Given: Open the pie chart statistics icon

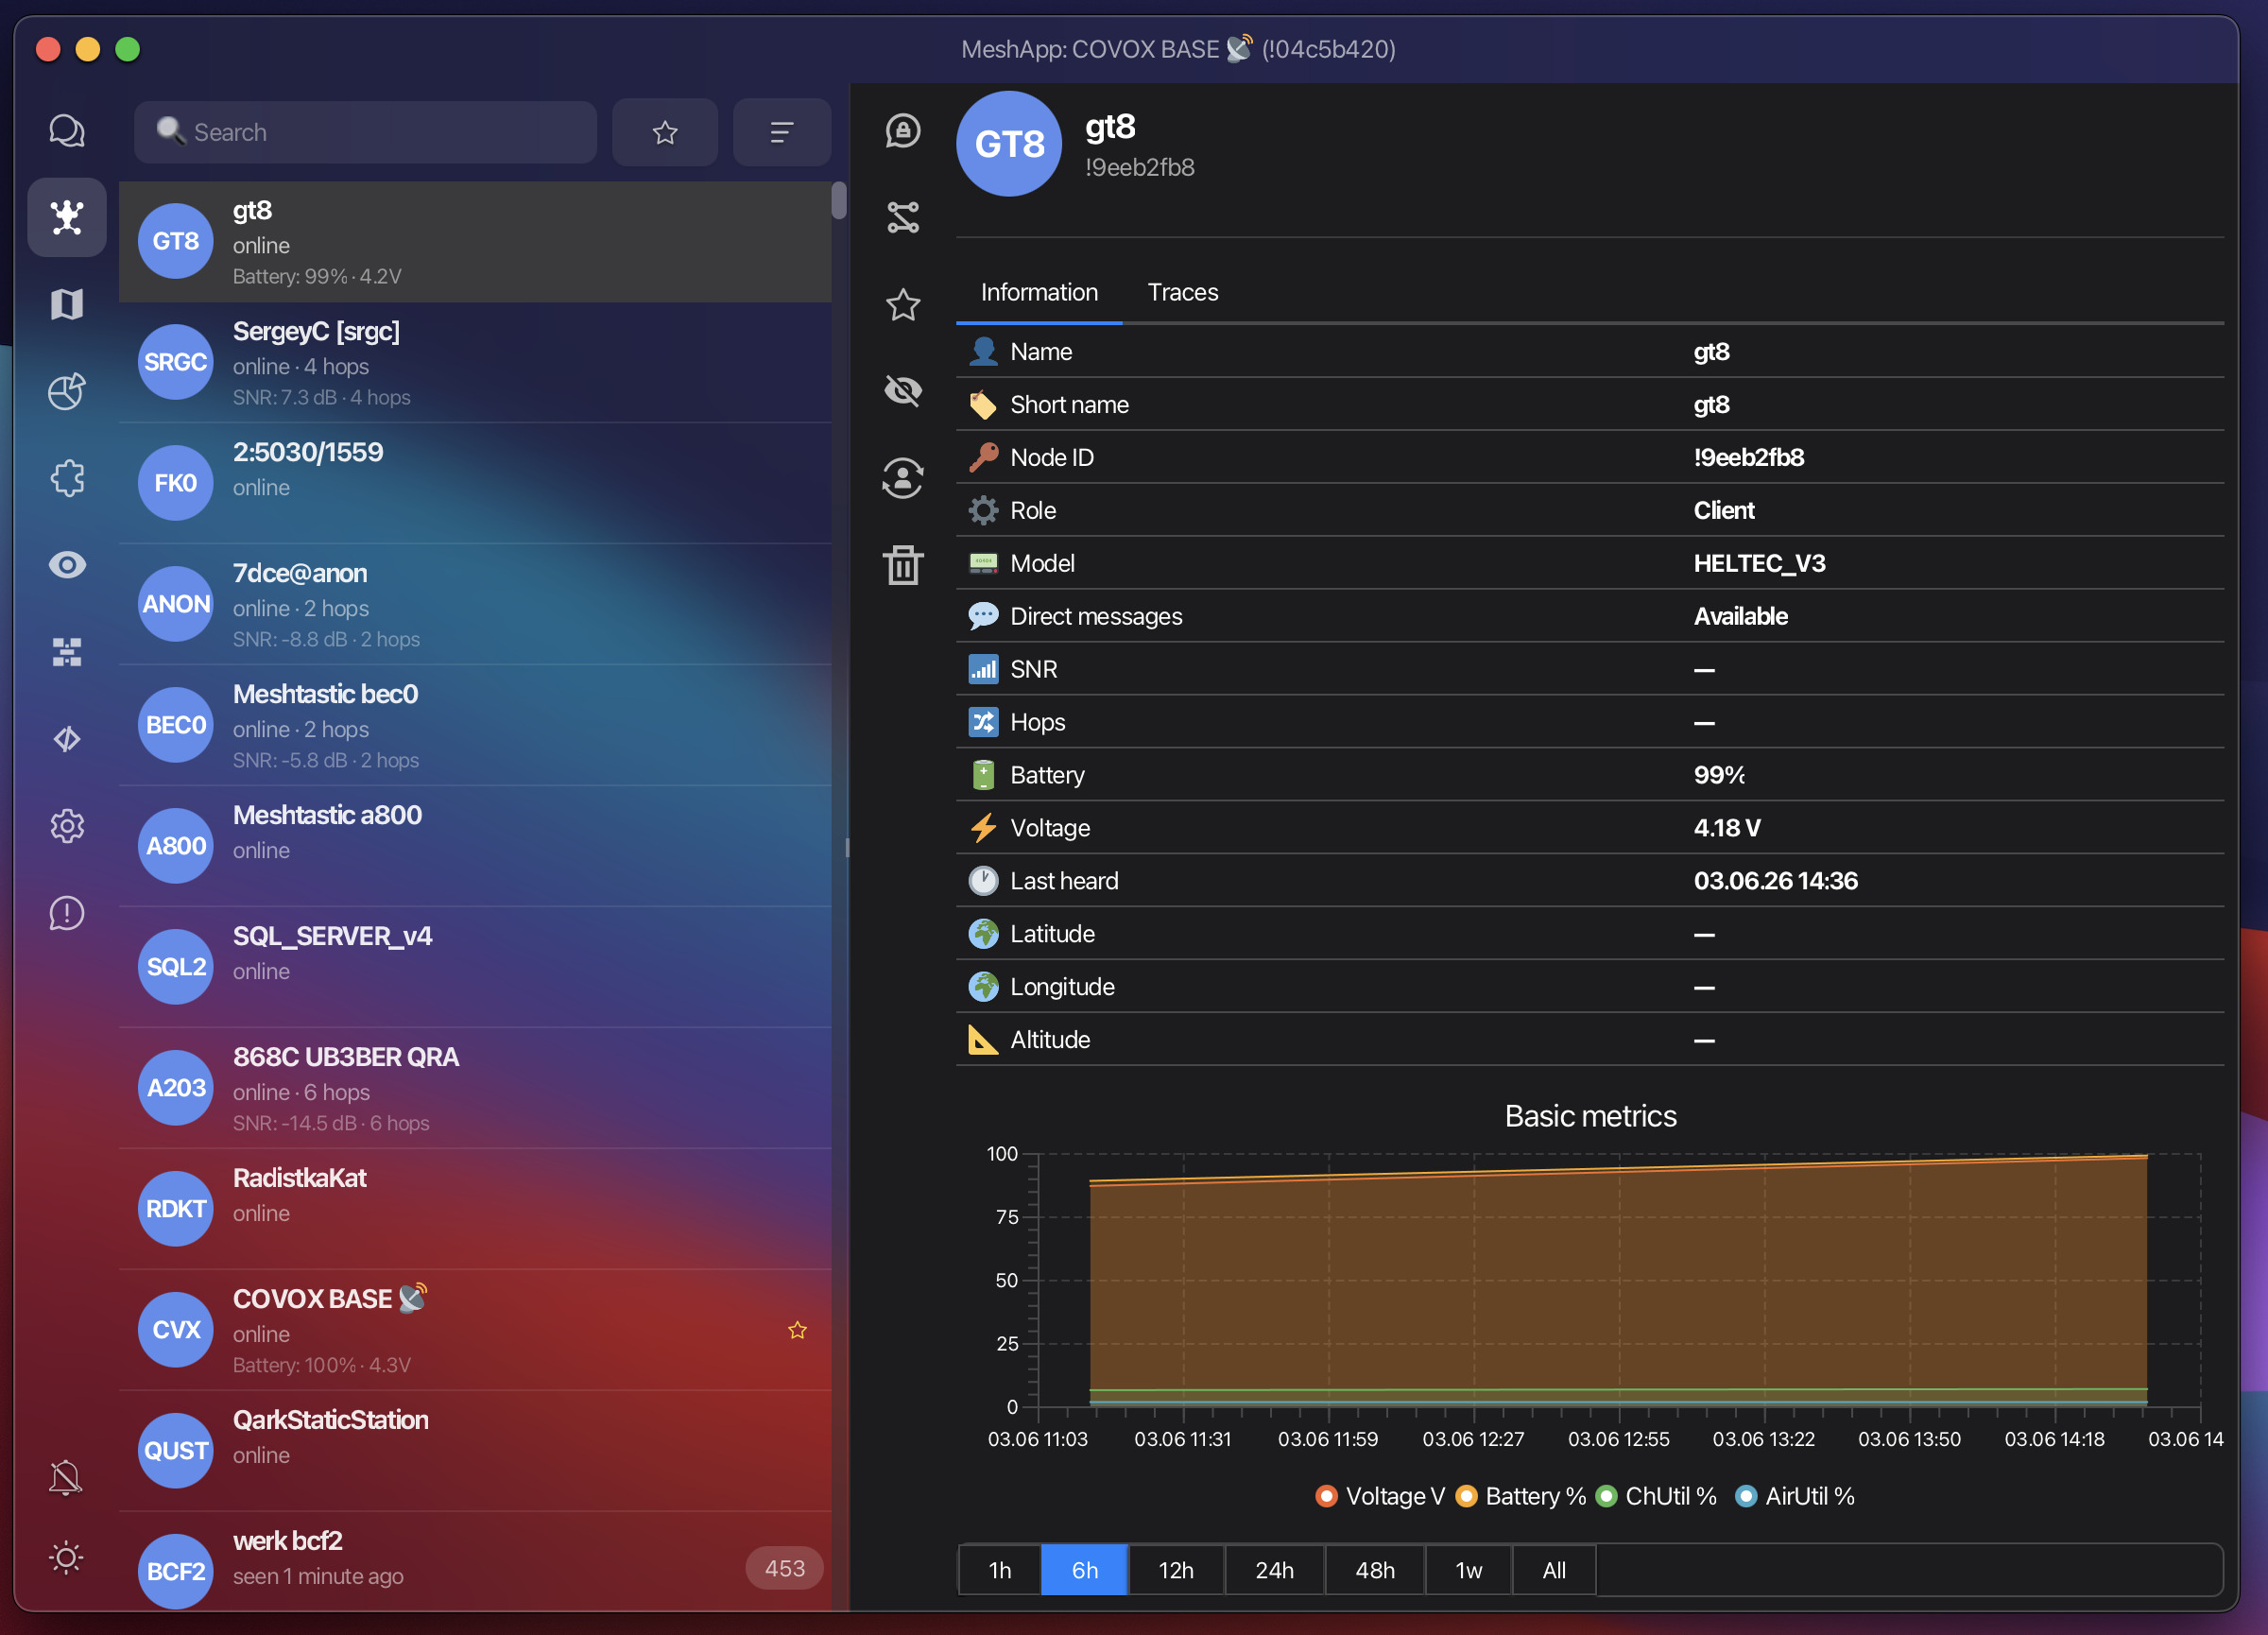Looking at the screenshot, I should tap(67, 391).
